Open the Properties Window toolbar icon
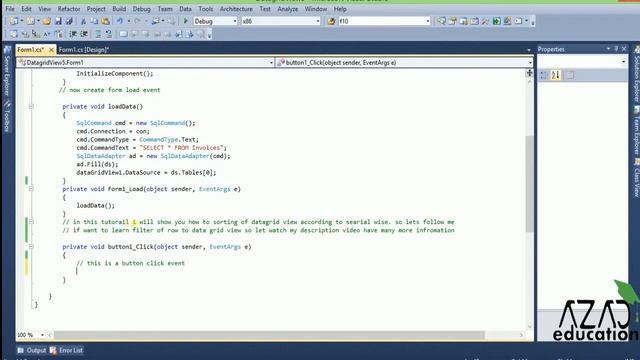Image resolution: width=640 pixels, height=360 pixels. (x=452, y=21)
